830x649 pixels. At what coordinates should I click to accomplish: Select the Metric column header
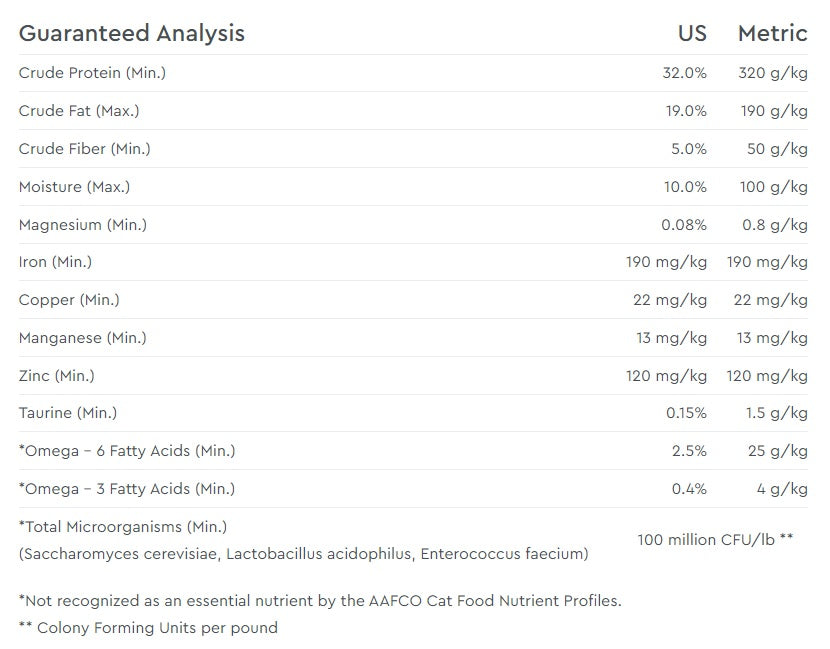(772, 33)
